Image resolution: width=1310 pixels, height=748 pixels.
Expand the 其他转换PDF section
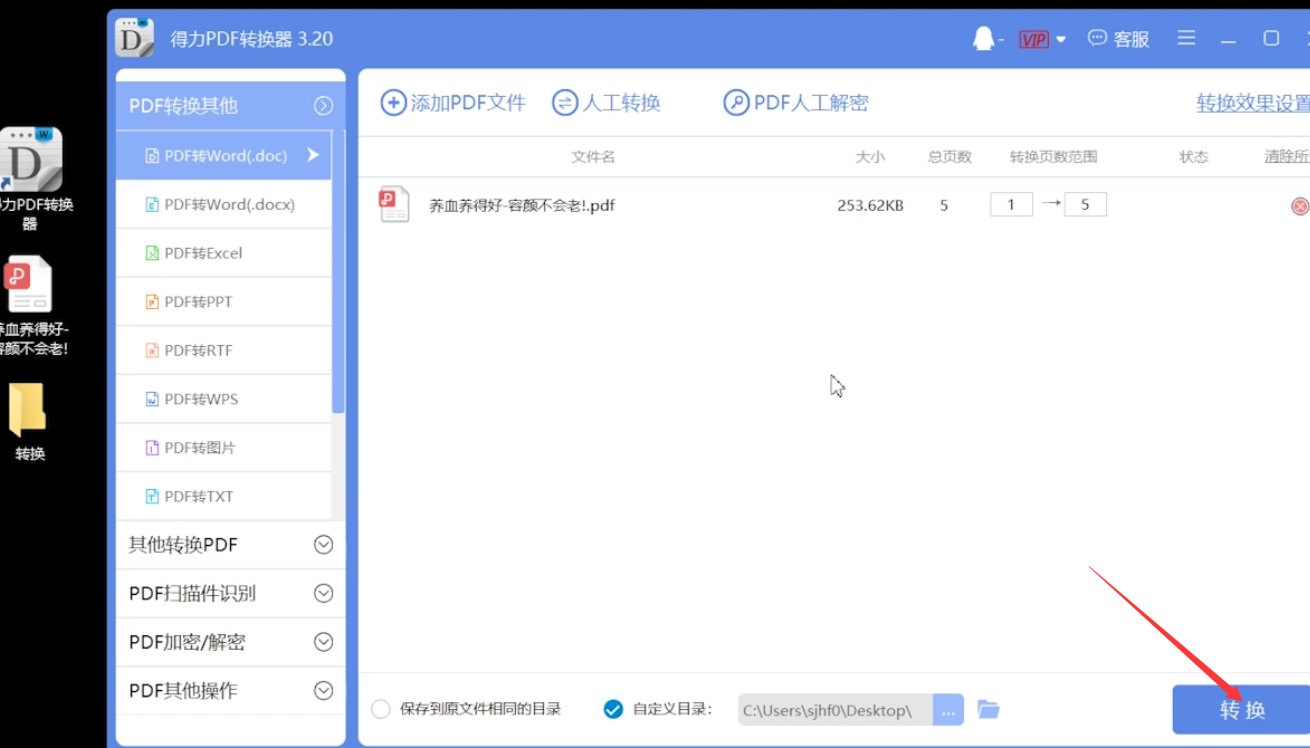tap(230, 545)
